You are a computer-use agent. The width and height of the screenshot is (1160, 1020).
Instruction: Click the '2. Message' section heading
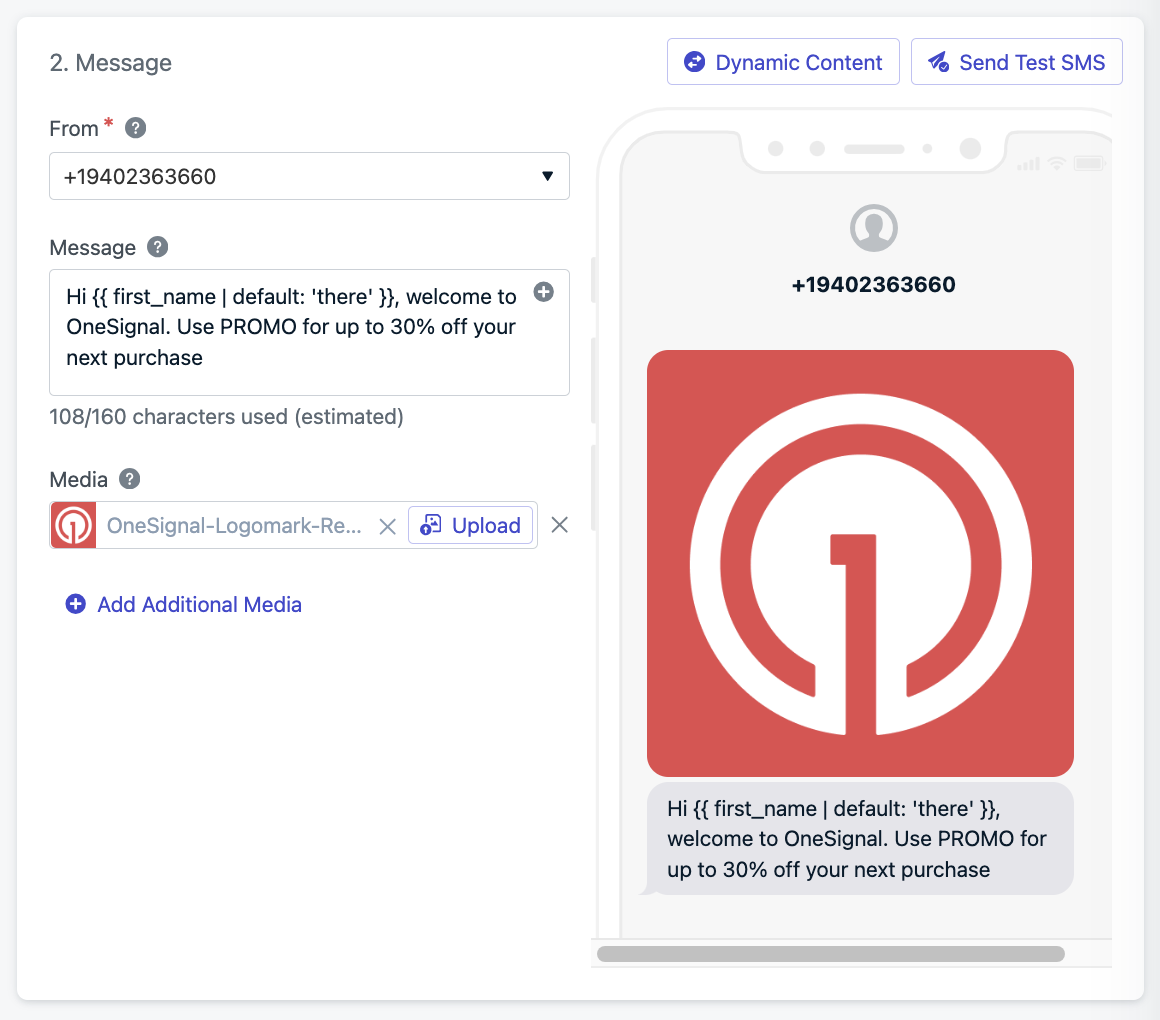pyautogui.click(x=110, y=63)
